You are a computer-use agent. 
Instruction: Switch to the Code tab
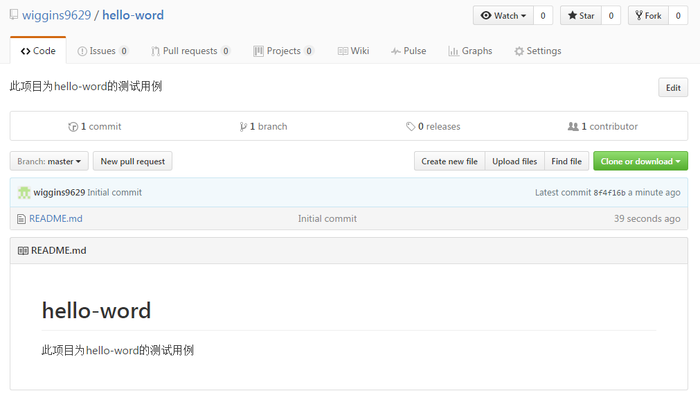pyautogui.click(x=38, y=51)
